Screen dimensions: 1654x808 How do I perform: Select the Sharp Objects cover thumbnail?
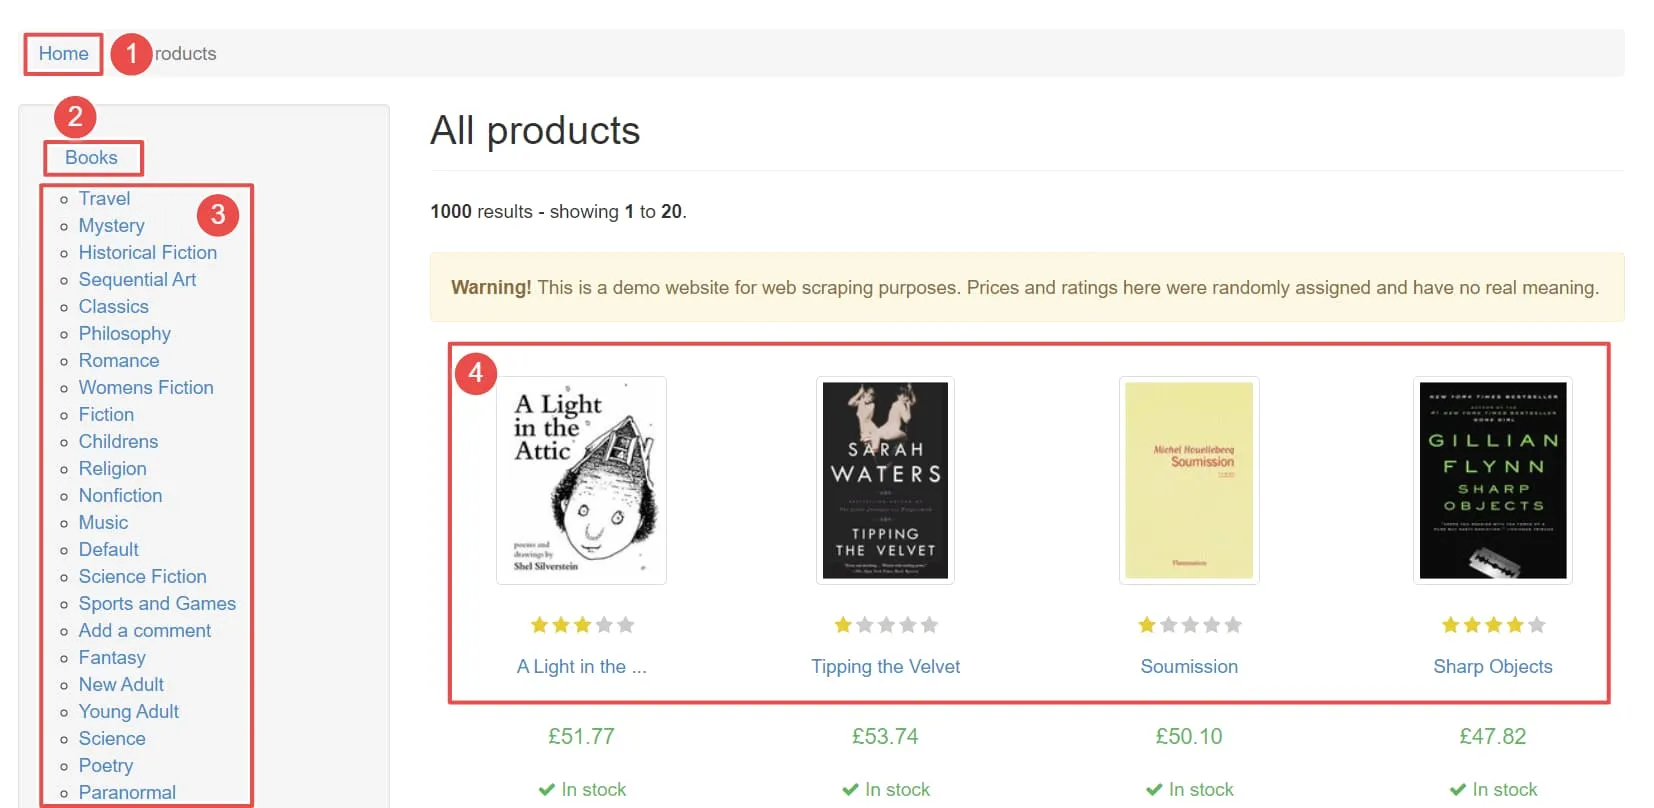[x=1492, y=480]
